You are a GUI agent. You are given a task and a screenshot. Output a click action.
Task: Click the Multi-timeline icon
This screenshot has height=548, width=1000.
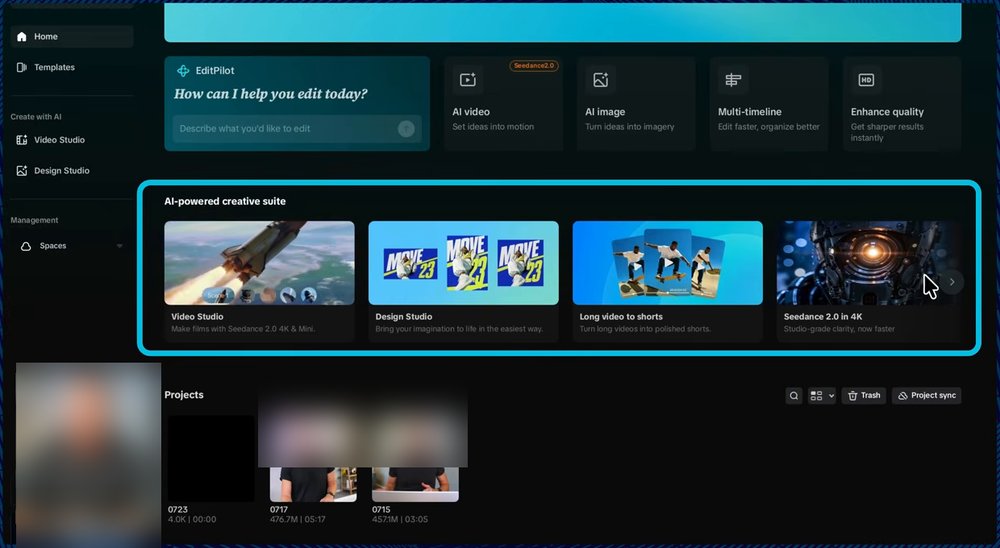tap(733, 80)
